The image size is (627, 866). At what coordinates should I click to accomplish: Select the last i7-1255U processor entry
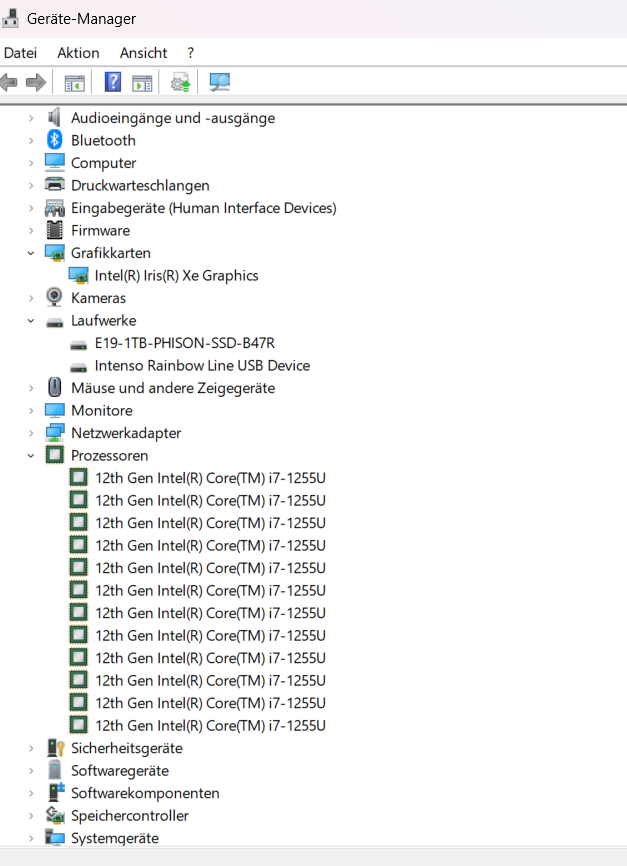point(210,726)
